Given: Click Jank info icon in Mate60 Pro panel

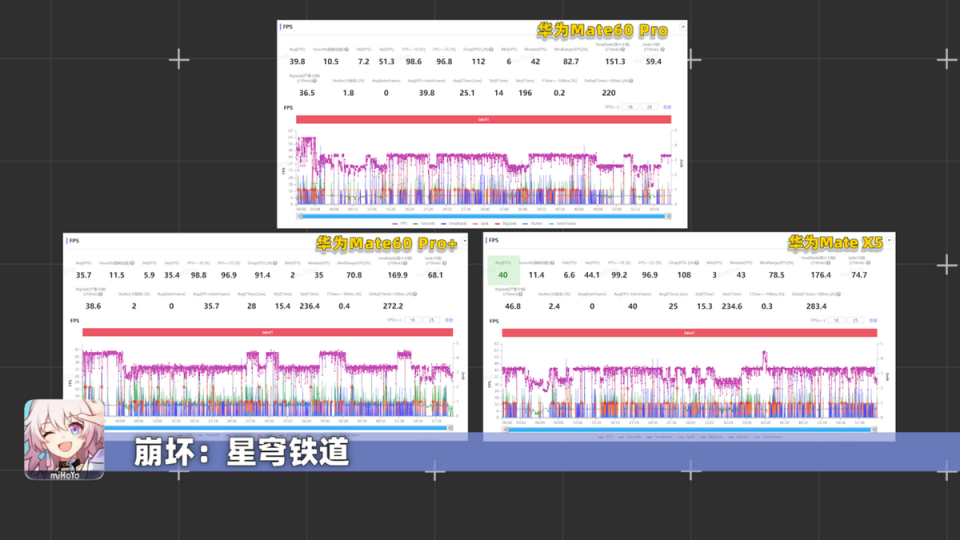Looking at the screenshot, I should [x=662, y=50].
